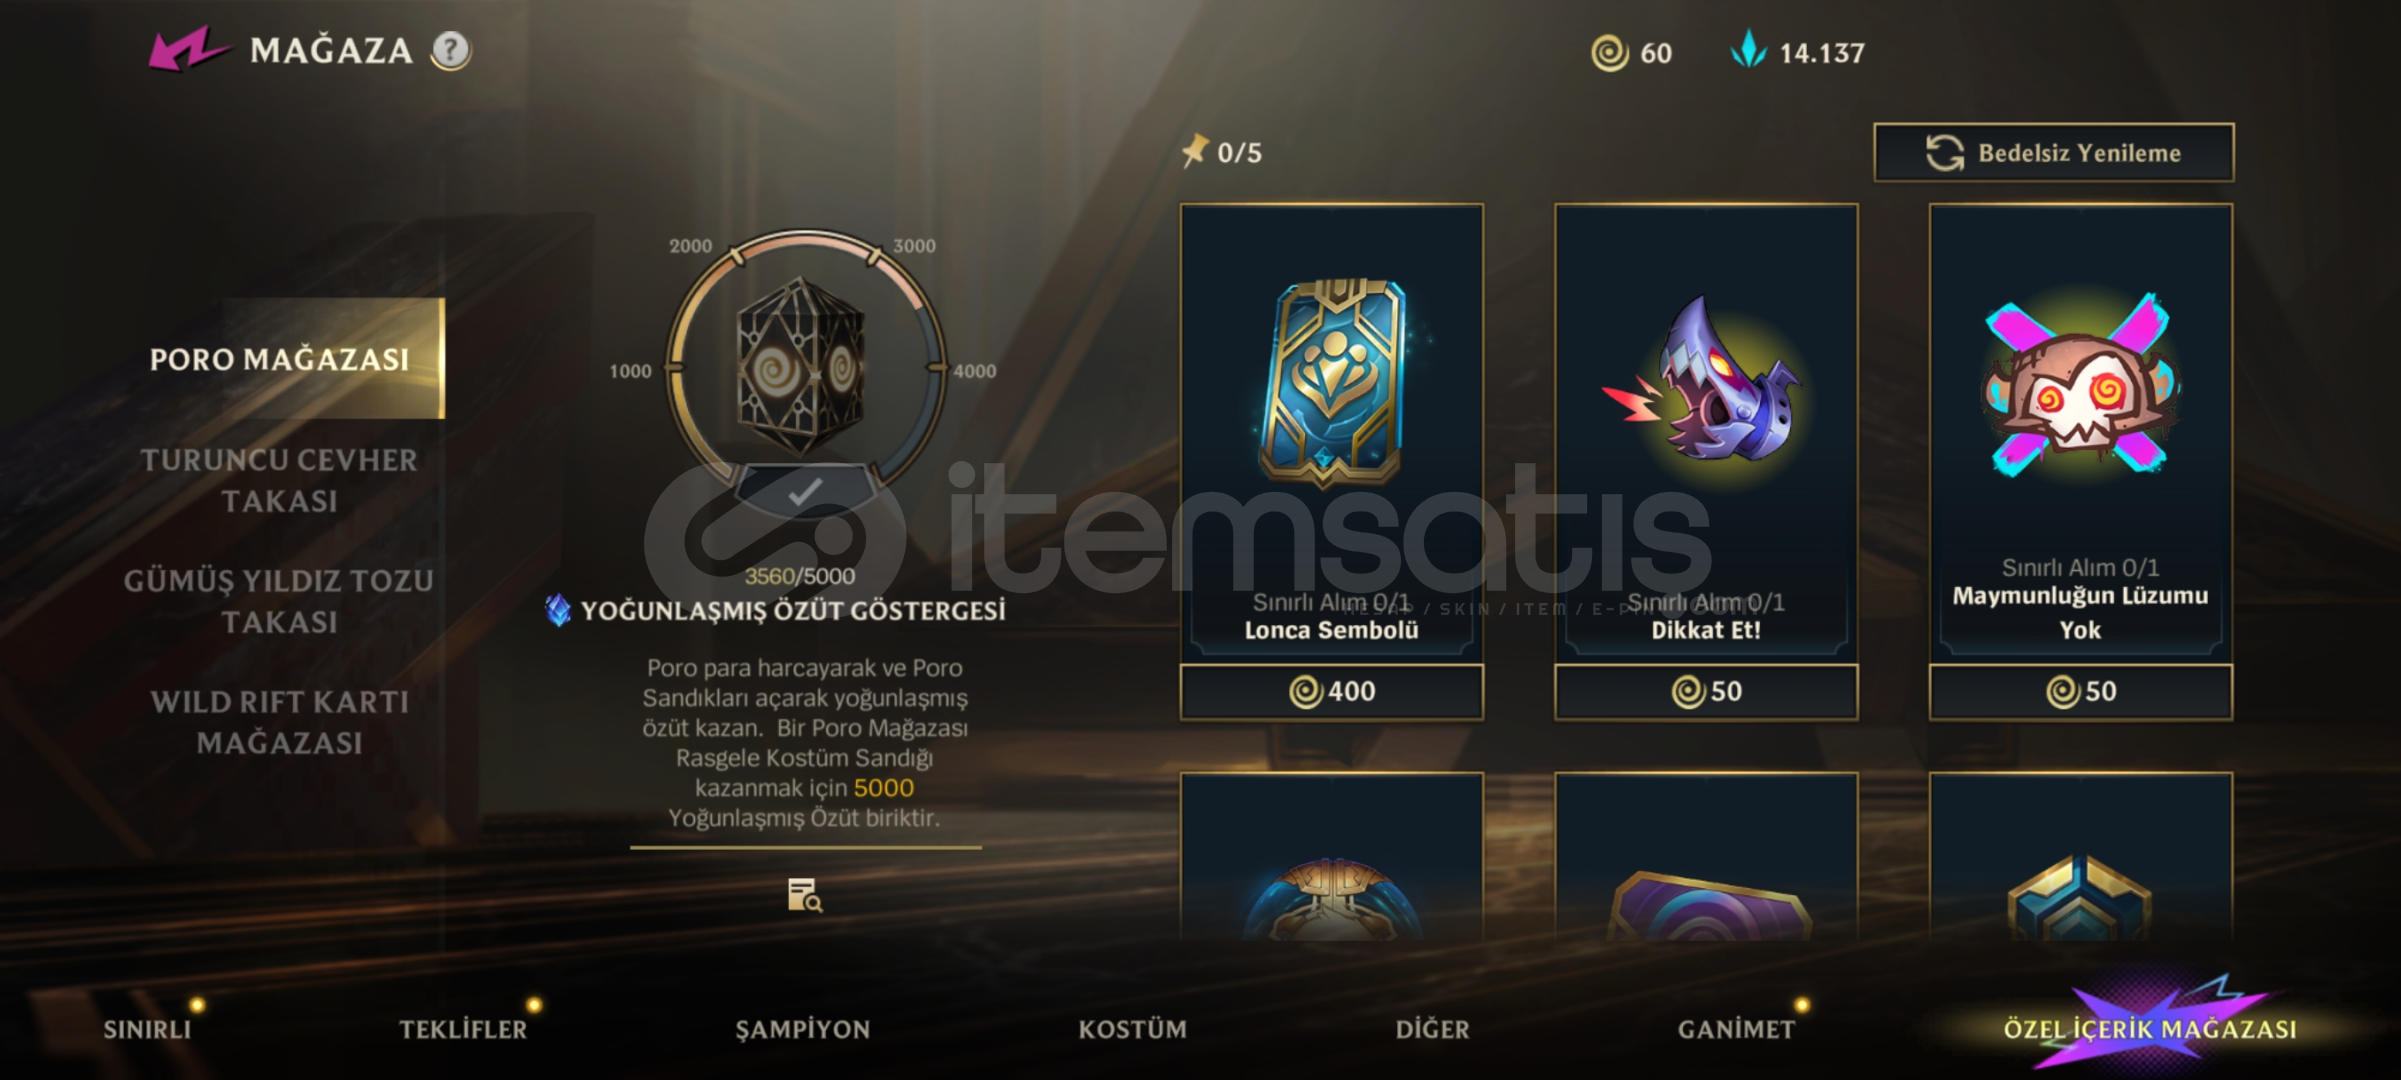
Task: Click the 3560/5000 progress checkmark
Action: point(804,491)
